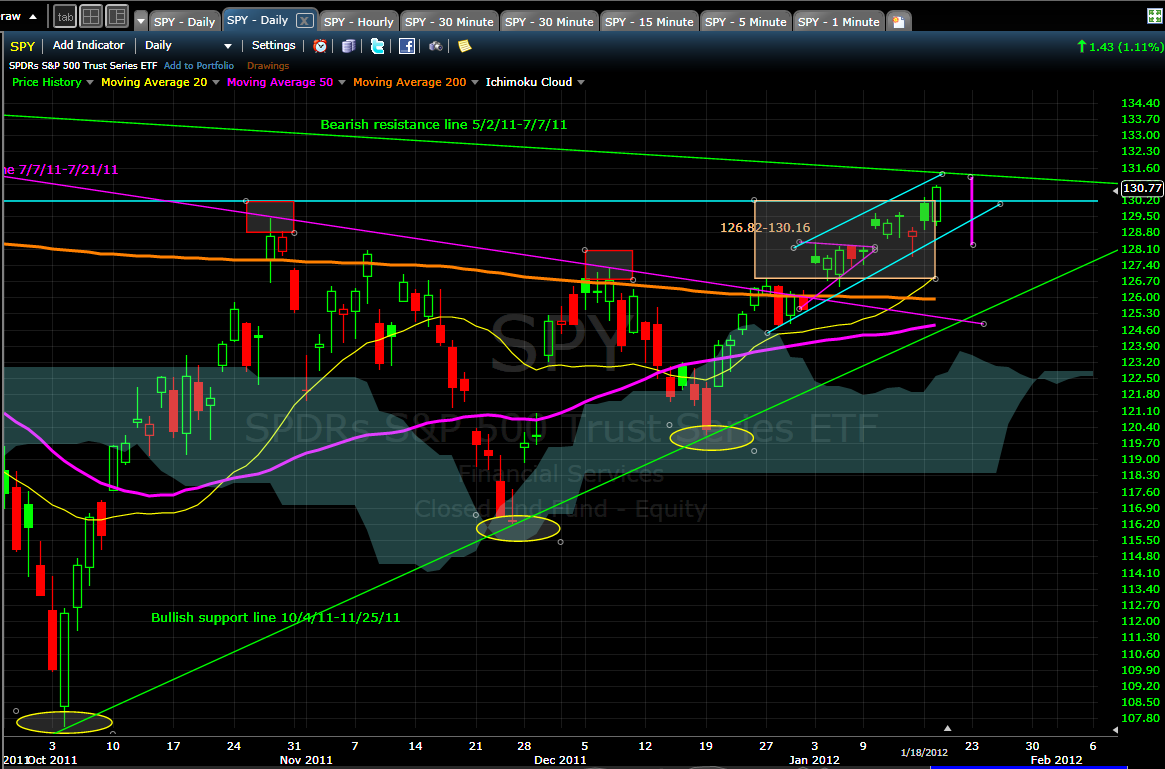Screen dimensions: 1165x769
Task: Open chart Settings
Action: (273, 45)
